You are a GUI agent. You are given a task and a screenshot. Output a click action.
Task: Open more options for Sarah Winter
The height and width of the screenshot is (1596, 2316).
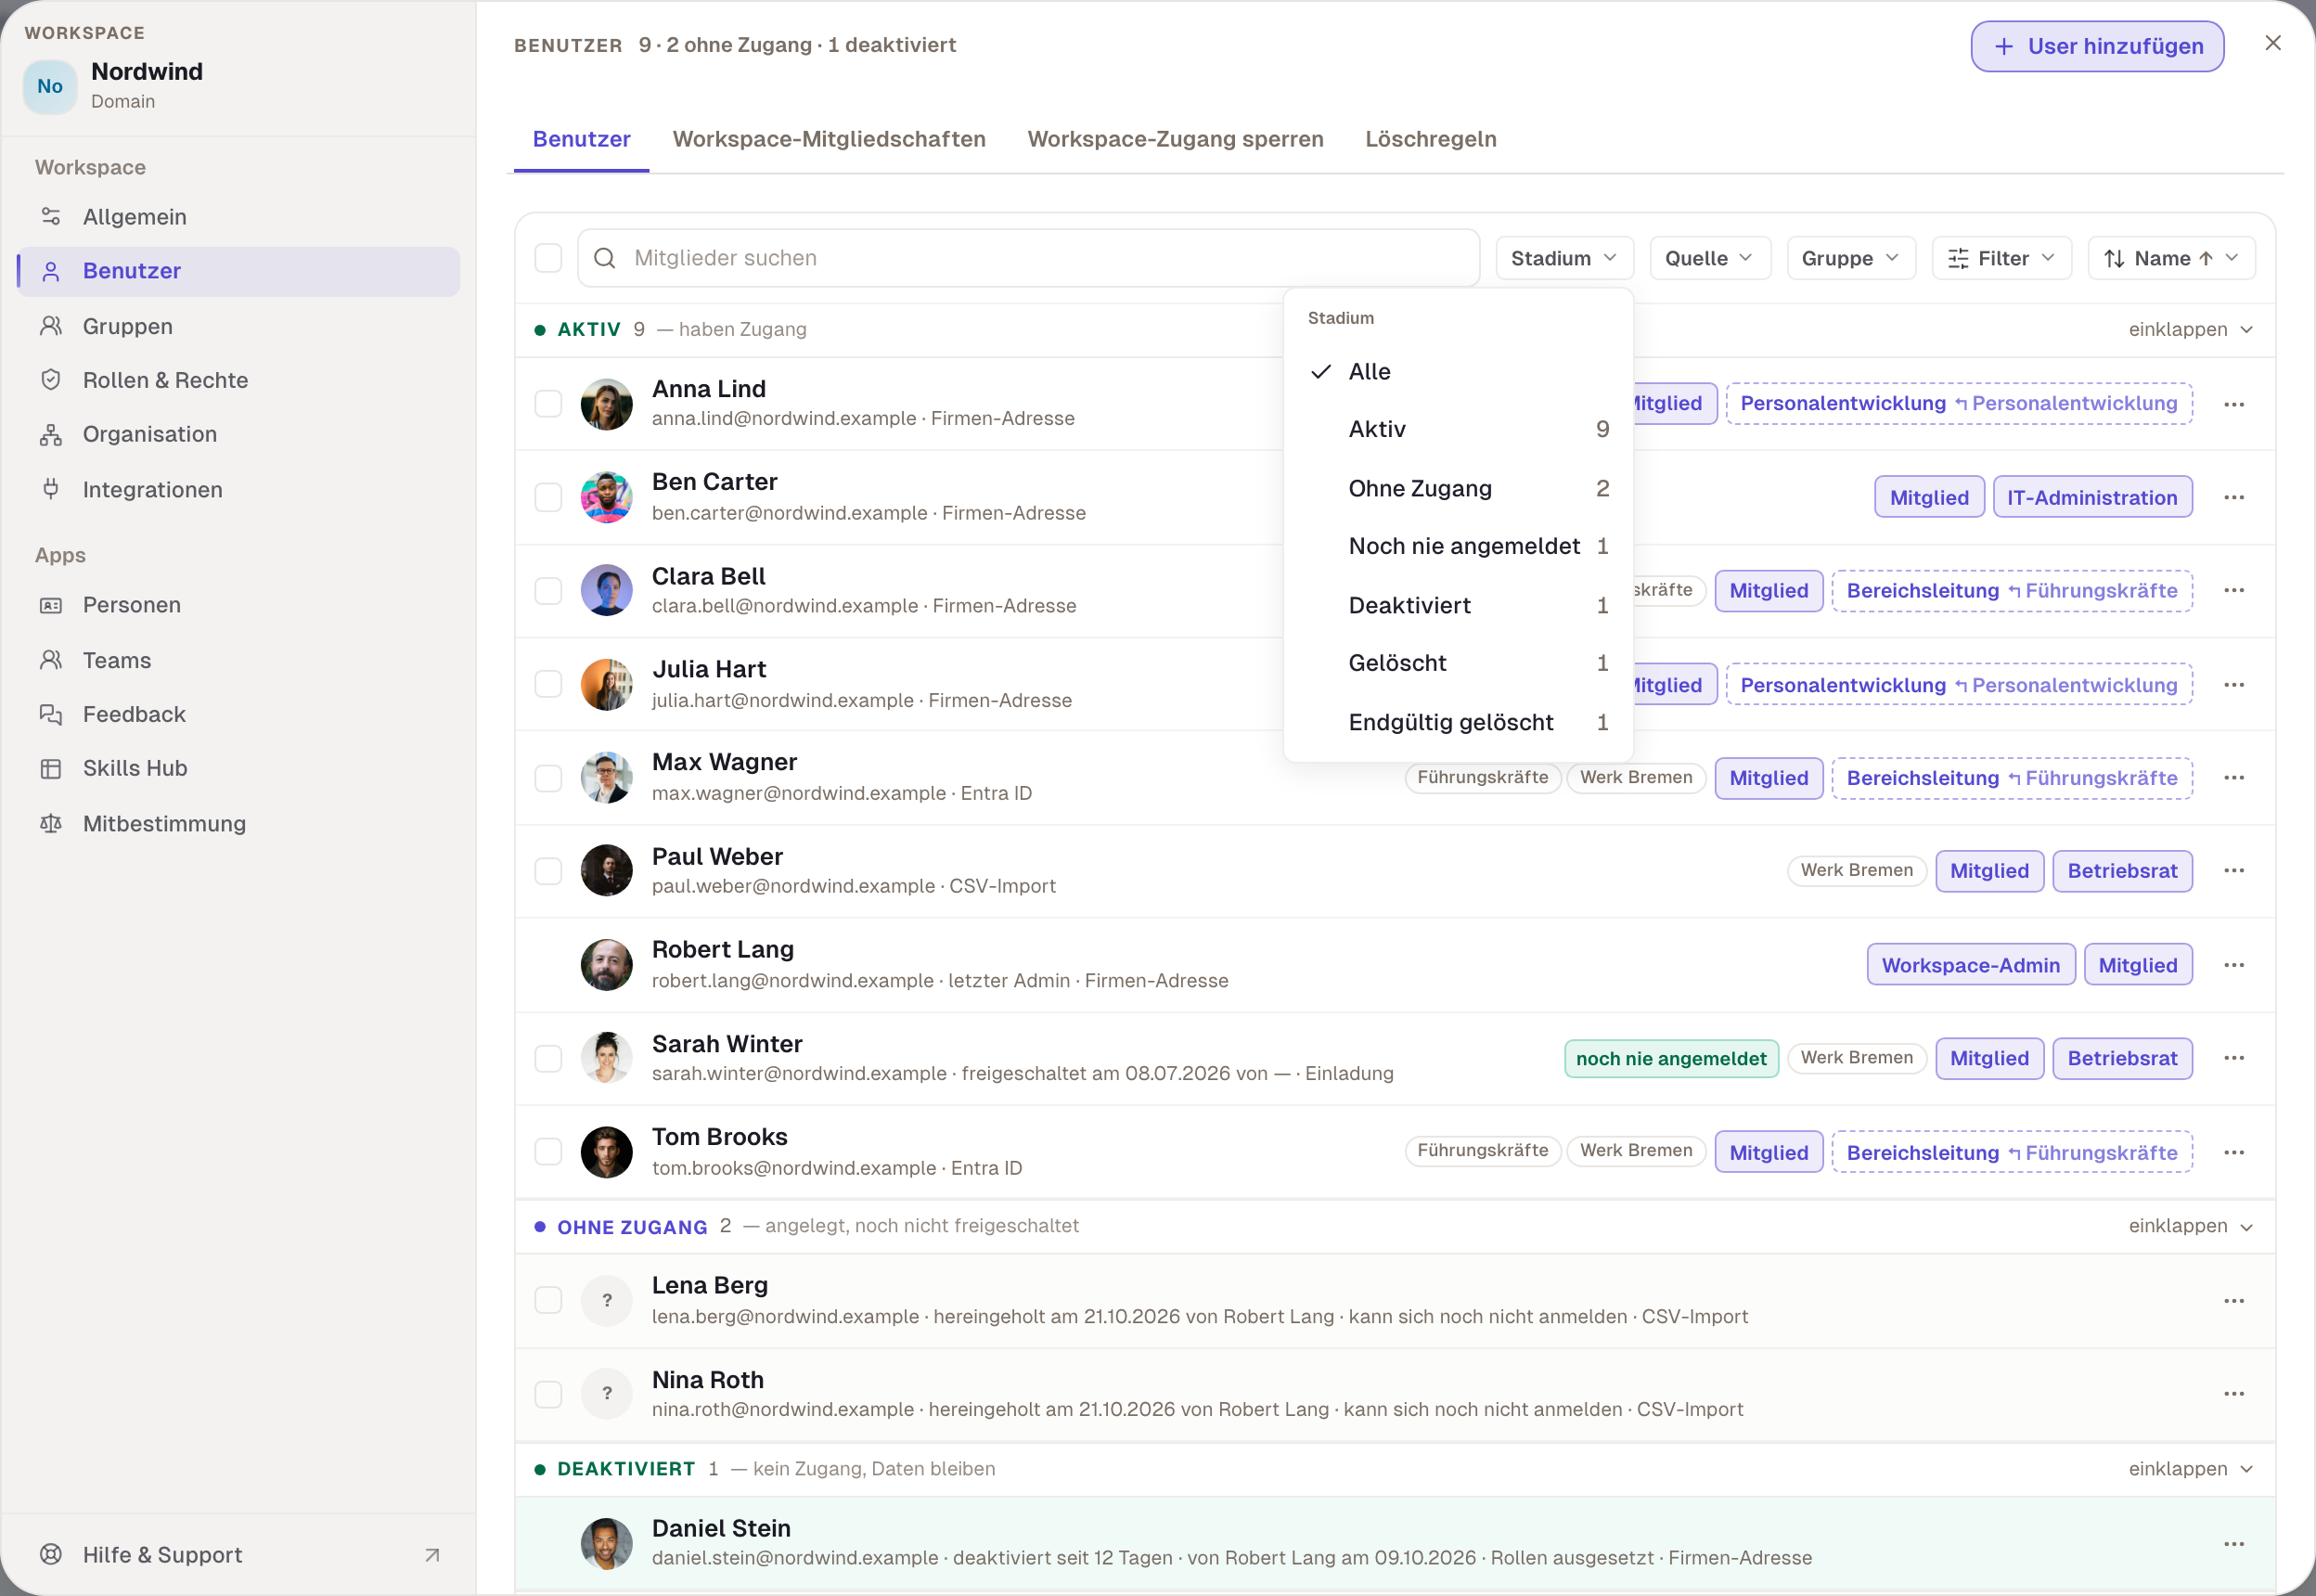click(x=2234, y=1058)
